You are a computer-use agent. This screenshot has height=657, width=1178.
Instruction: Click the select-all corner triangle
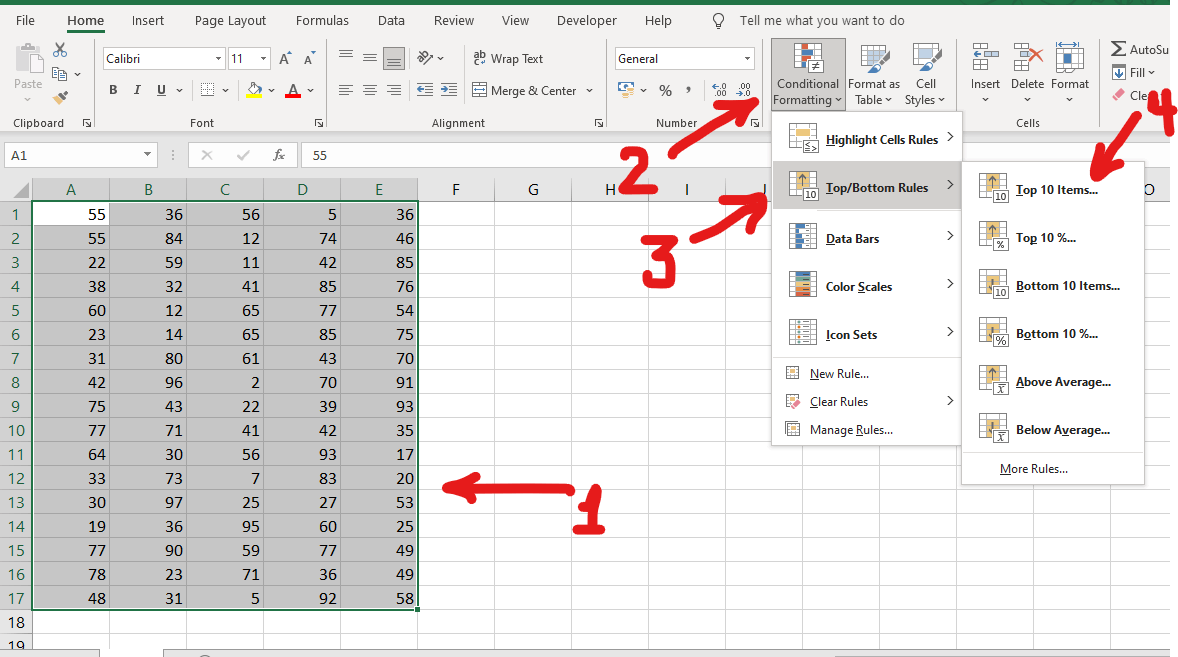click(x=21, y=190)
